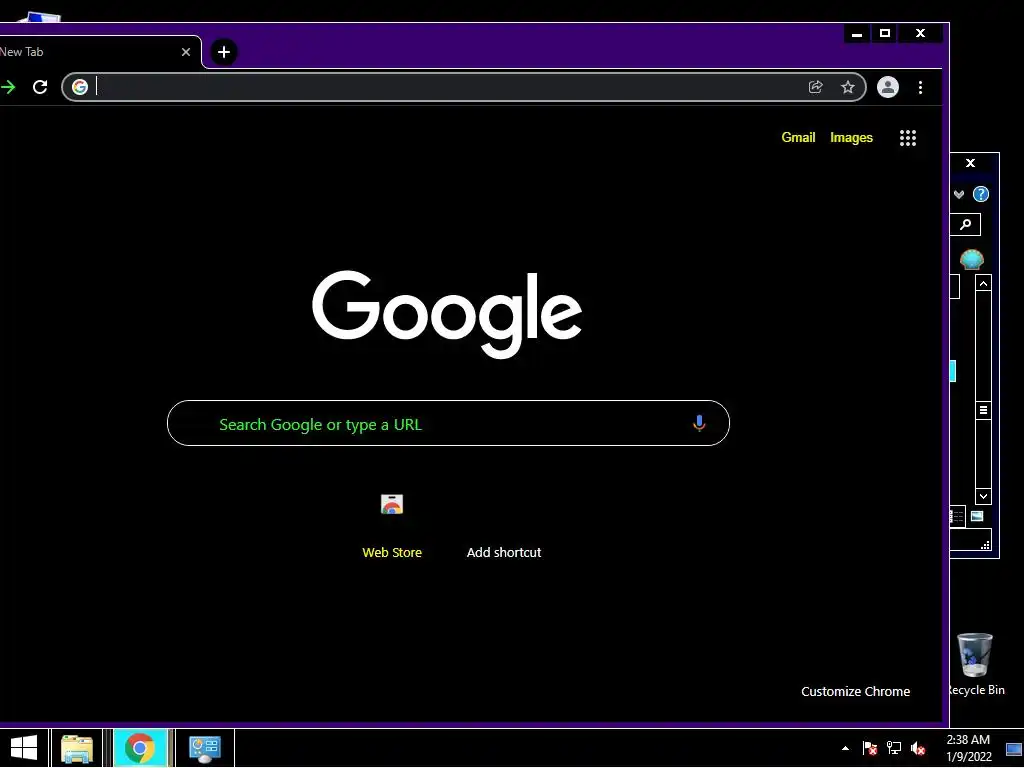This screenshot has height=768, width=1024.
Task: Switch to details view in background window
Action: click(x=957, y=517)
